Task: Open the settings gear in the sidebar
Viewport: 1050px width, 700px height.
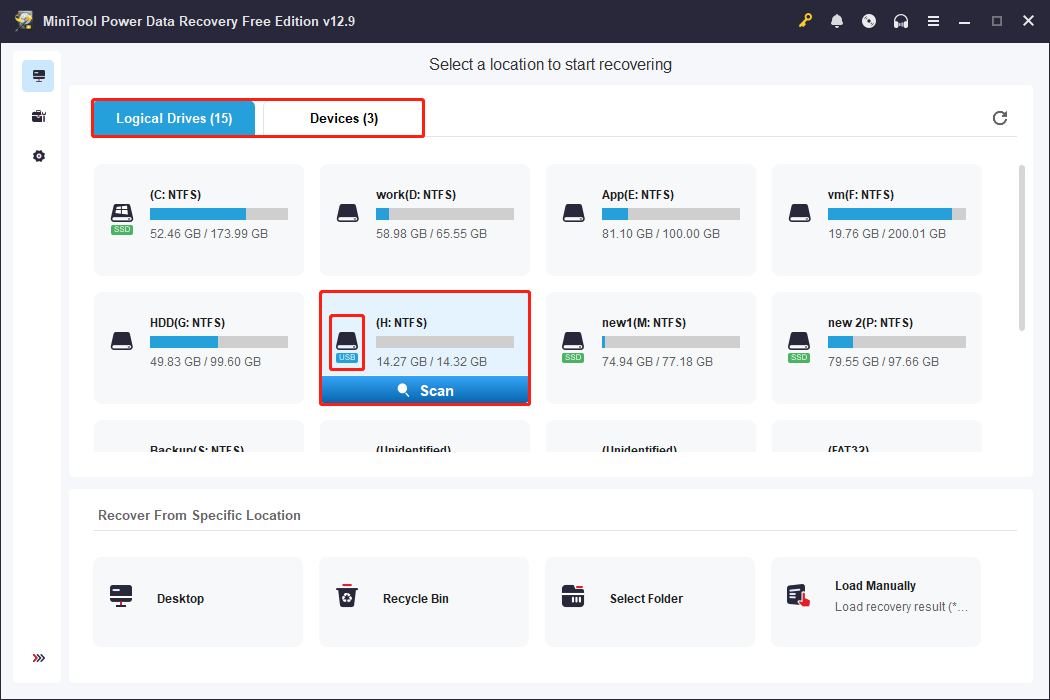Action: click(x=38, y=156)
